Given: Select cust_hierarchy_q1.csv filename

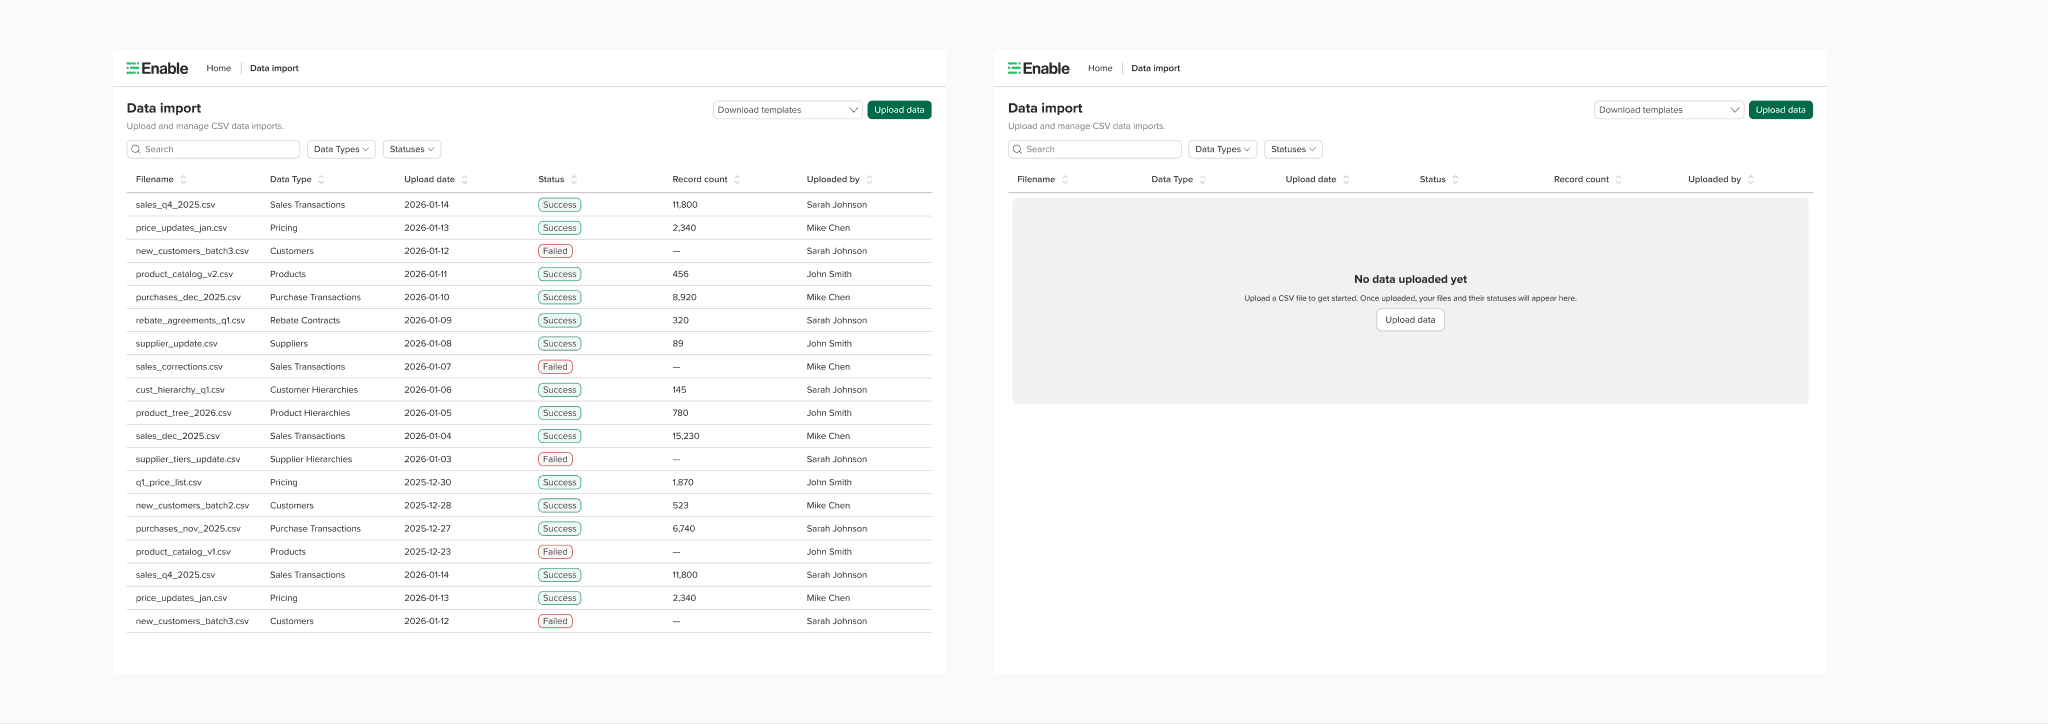Looking at the screenshot, I should pos(180,390).
